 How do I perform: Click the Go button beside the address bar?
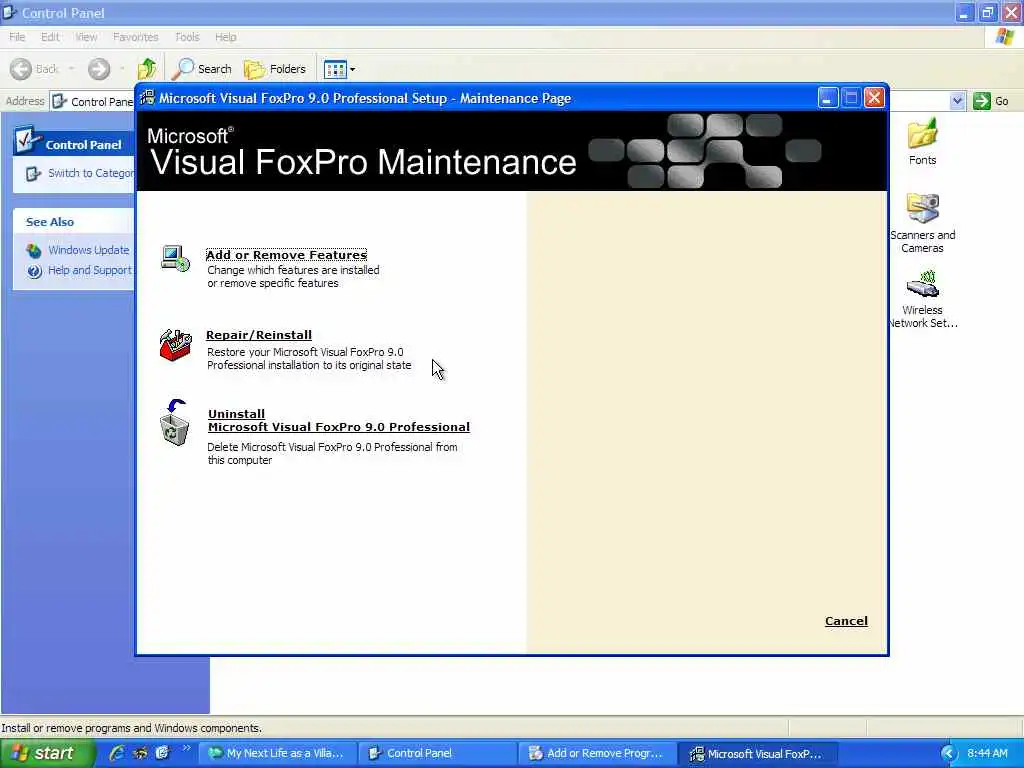991,101
